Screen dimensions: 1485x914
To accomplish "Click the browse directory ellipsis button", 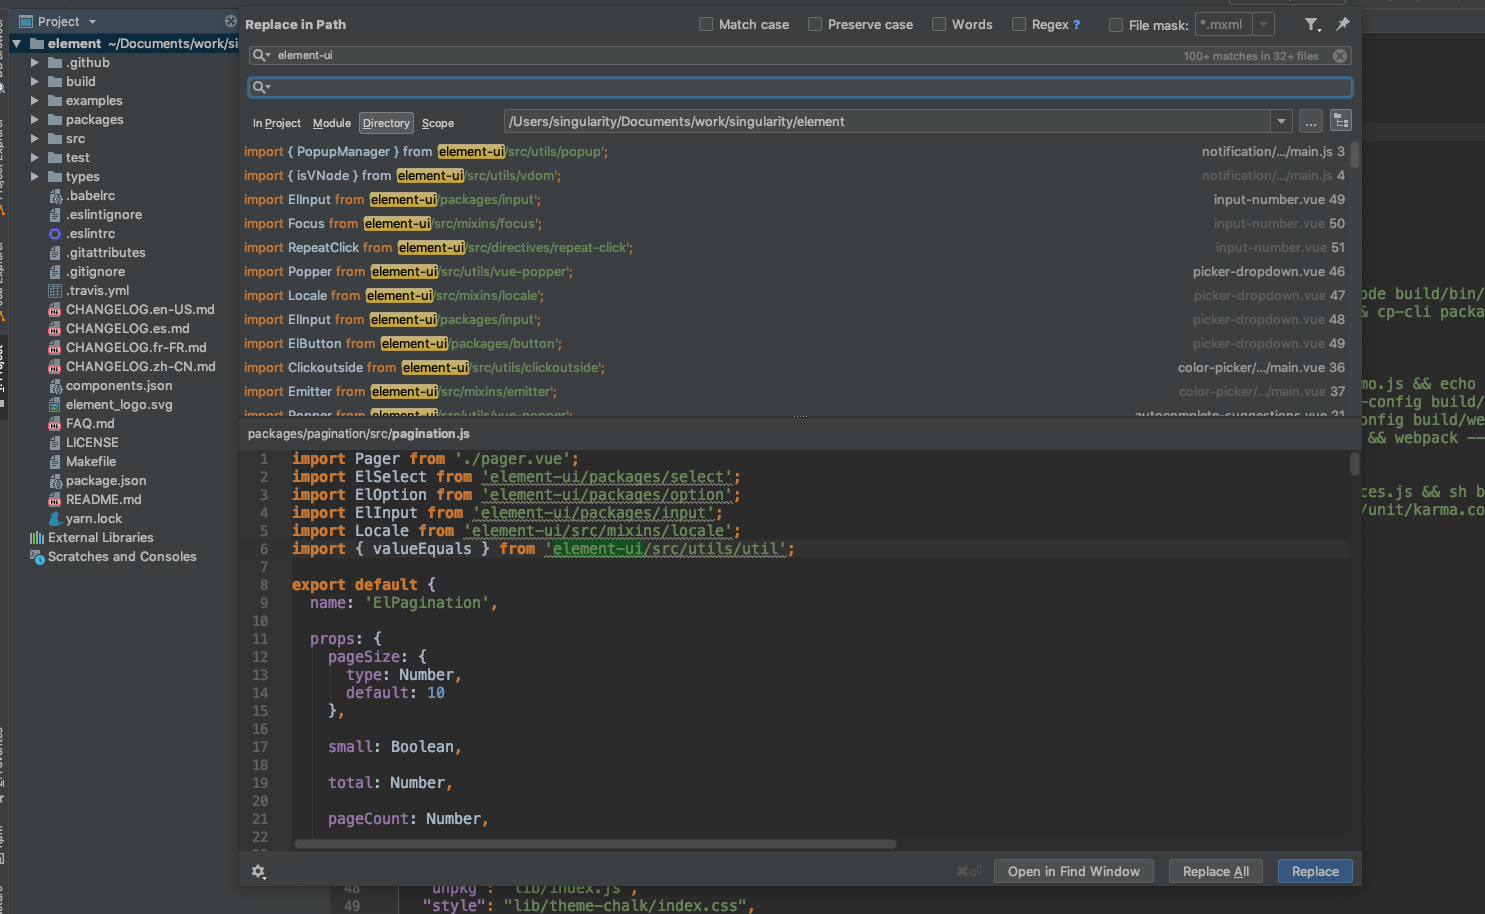I will pyautogui.click(x=1311, y=122).
